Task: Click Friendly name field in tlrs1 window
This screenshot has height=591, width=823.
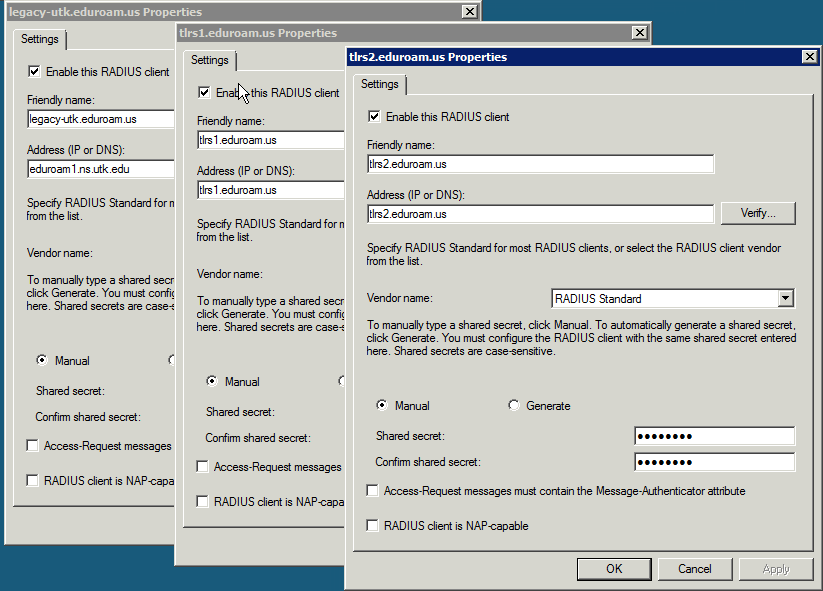Action: (271, 140)
